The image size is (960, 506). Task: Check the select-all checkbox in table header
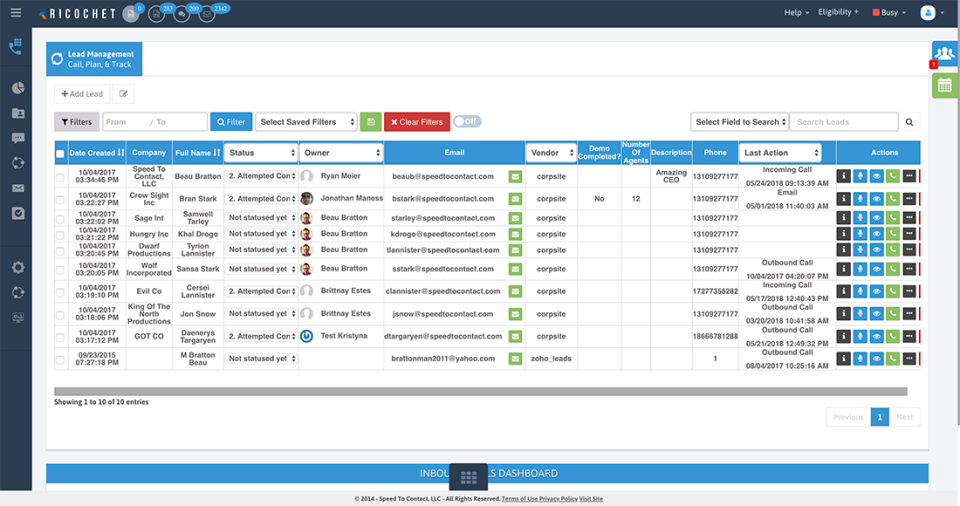point(60,153)
